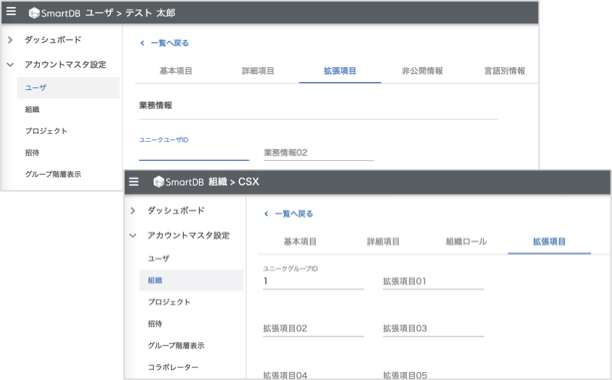The image size is (612, 380).
Task: Open 組織ロール tab in organization window
Action: click(x=466, y=242)
